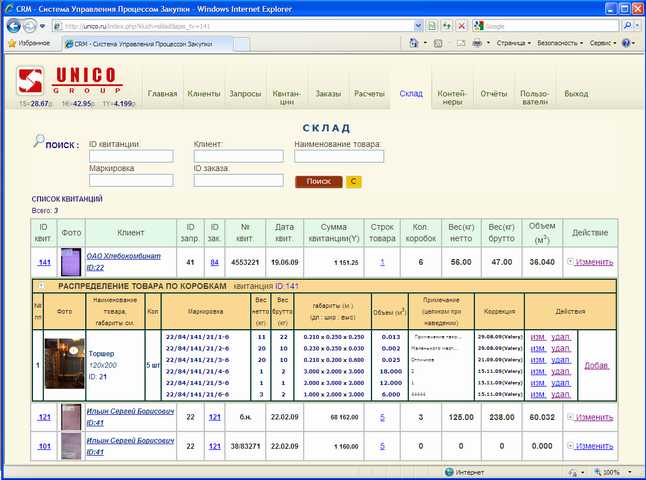Go to Заказы navigation tab

click(328, 94)
